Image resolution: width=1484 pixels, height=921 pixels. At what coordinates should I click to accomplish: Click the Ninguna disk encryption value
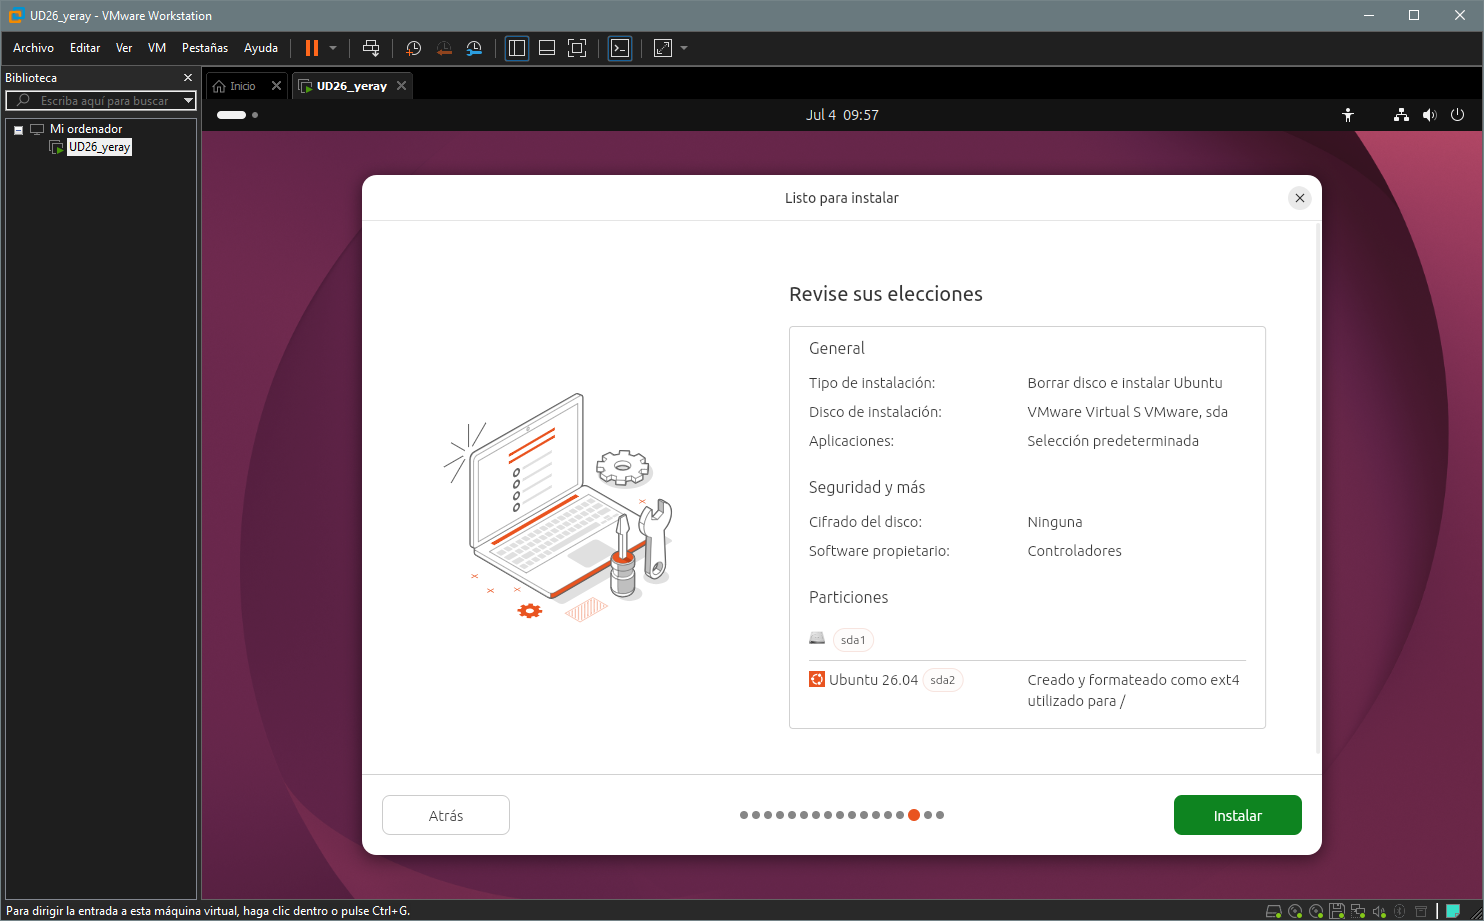[1055, 522]
